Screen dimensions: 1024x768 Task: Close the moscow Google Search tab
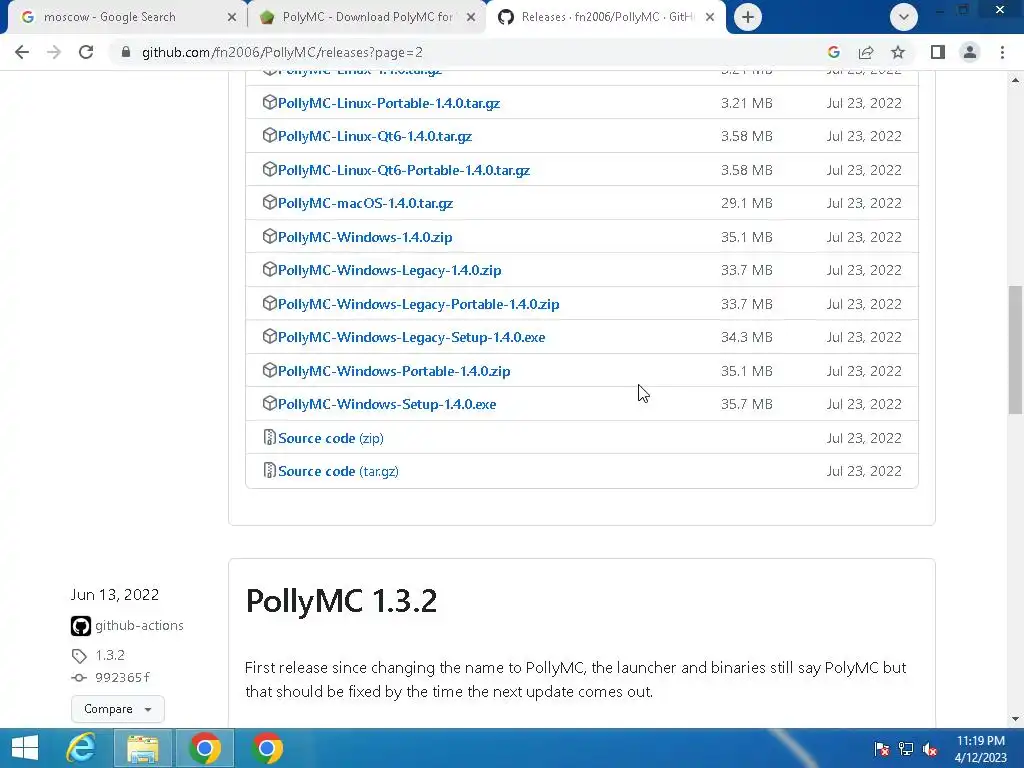coord(231,18)
